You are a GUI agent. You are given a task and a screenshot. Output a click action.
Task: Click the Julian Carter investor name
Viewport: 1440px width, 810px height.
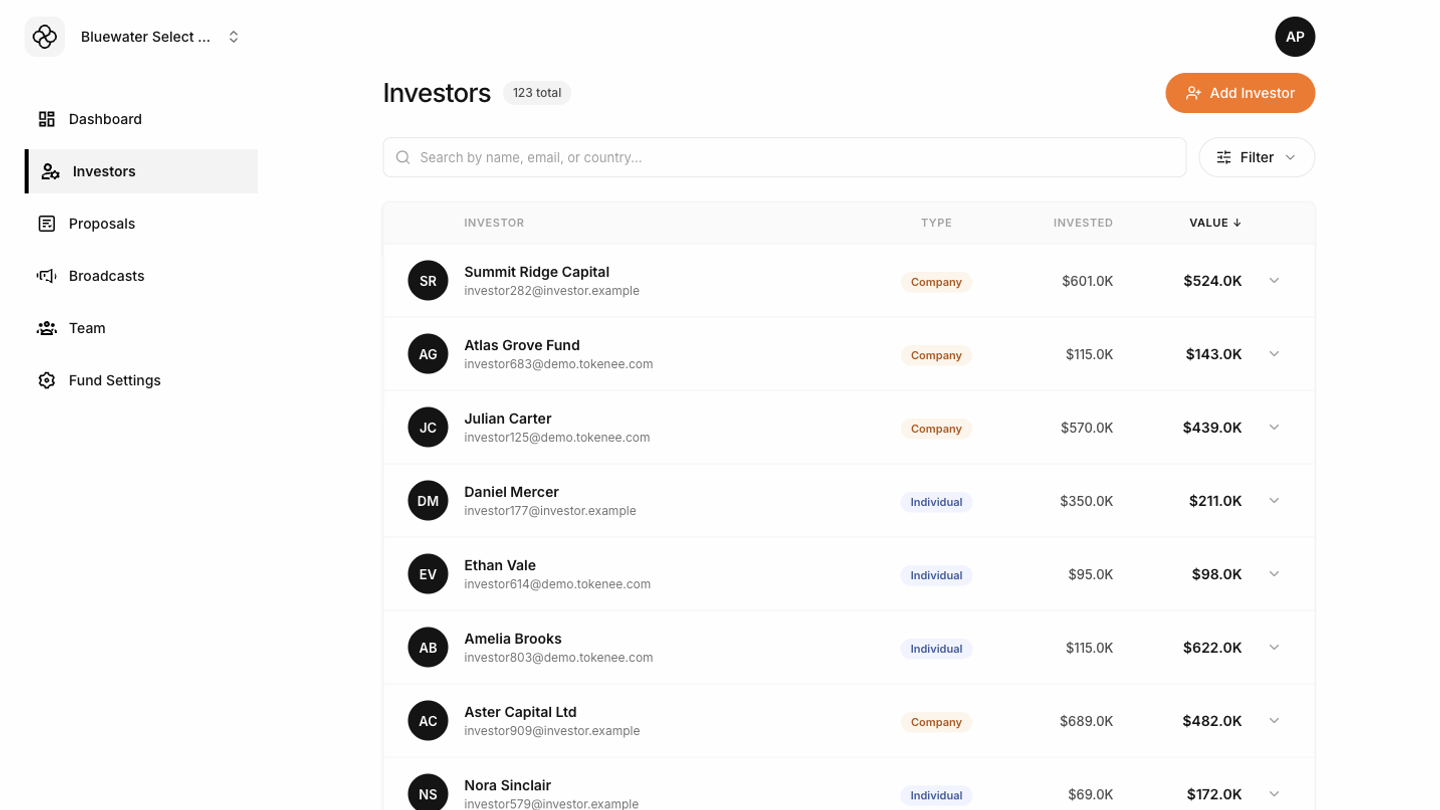click(507, 419)
